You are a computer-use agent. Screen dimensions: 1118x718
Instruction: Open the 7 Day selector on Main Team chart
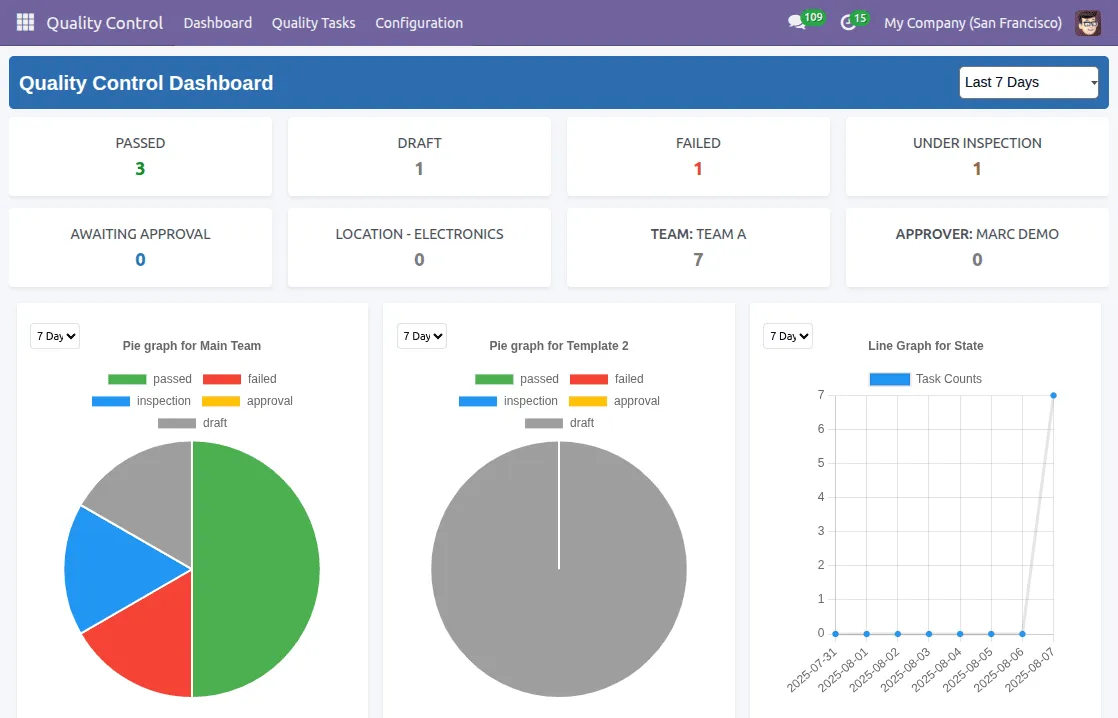[x=54, y=336]
